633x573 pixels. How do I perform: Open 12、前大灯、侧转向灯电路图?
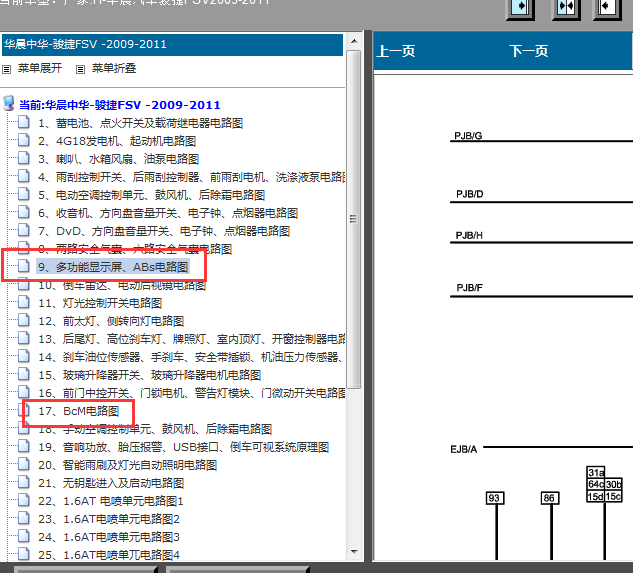pyautogui.click(x=111, y=321)
